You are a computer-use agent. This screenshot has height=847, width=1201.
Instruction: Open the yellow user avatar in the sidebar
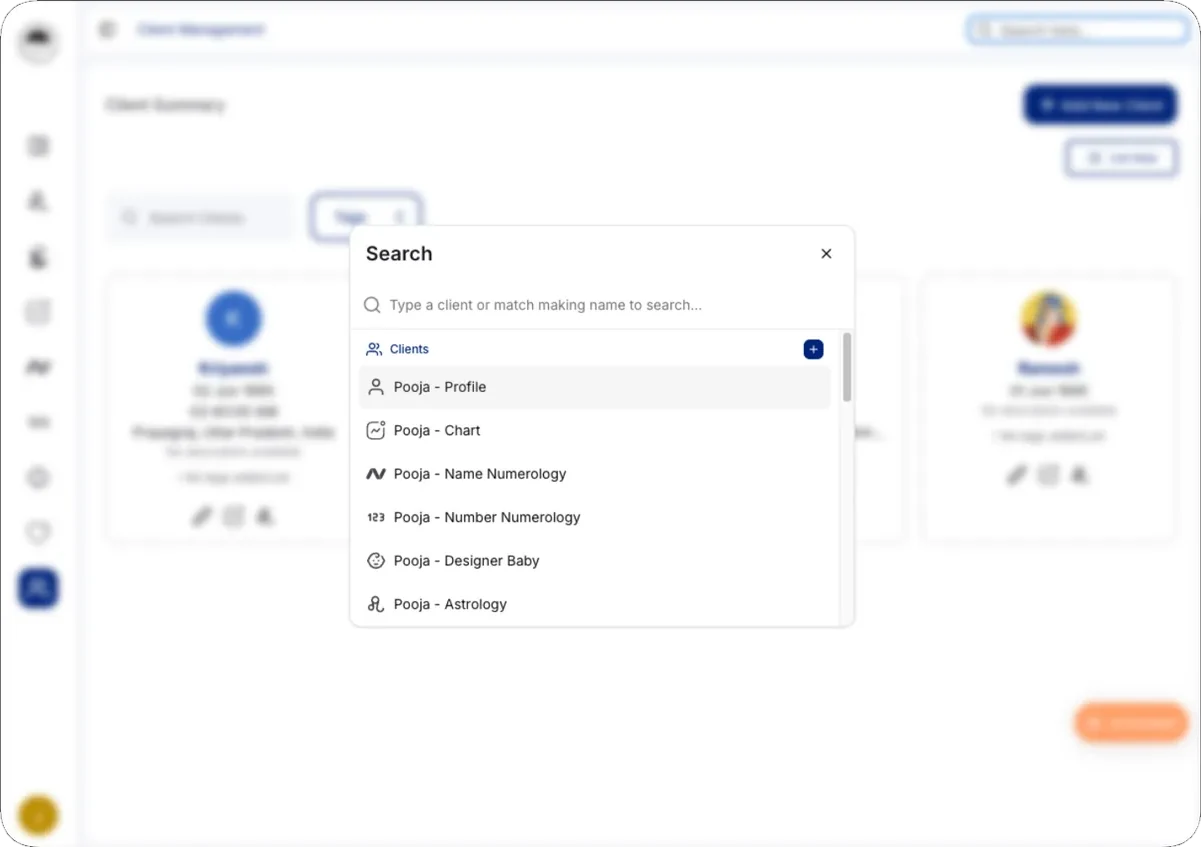click(39, 816)
